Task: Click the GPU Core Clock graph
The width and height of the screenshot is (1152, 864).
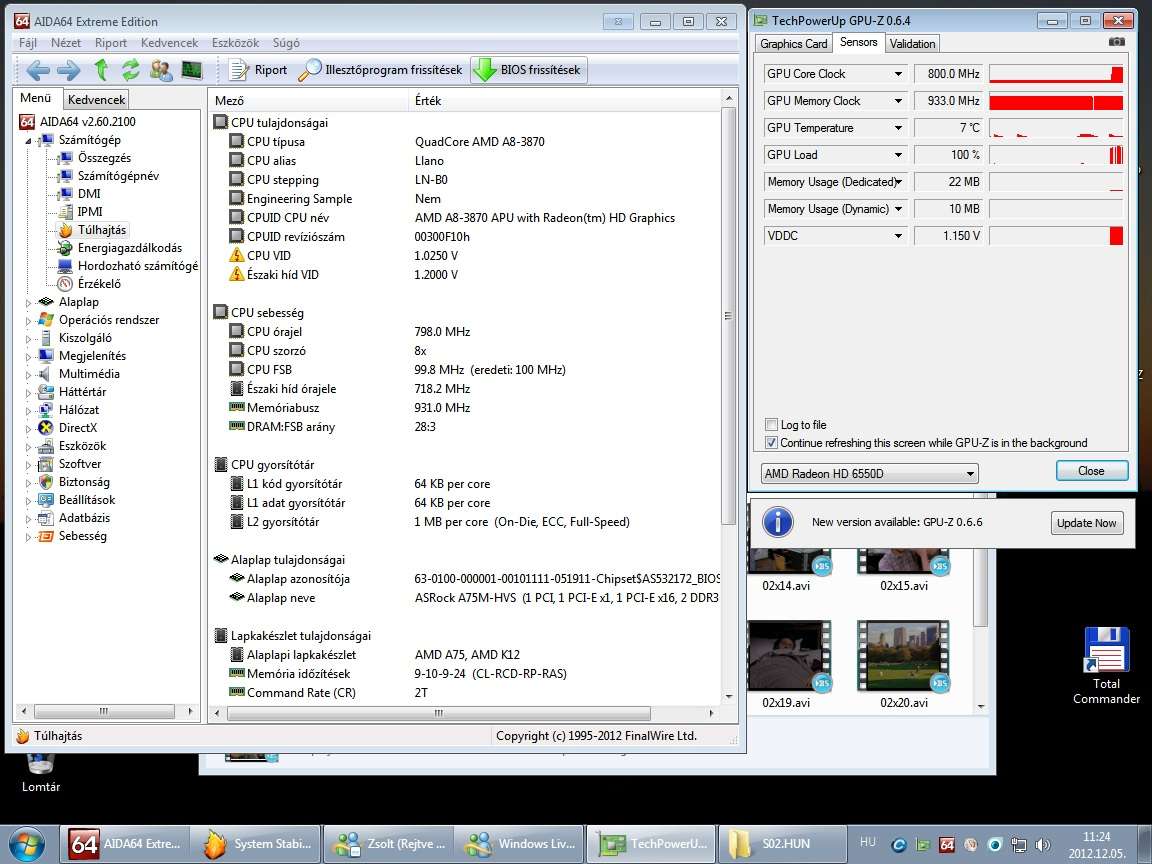Action: click(x=1056, y=73)
